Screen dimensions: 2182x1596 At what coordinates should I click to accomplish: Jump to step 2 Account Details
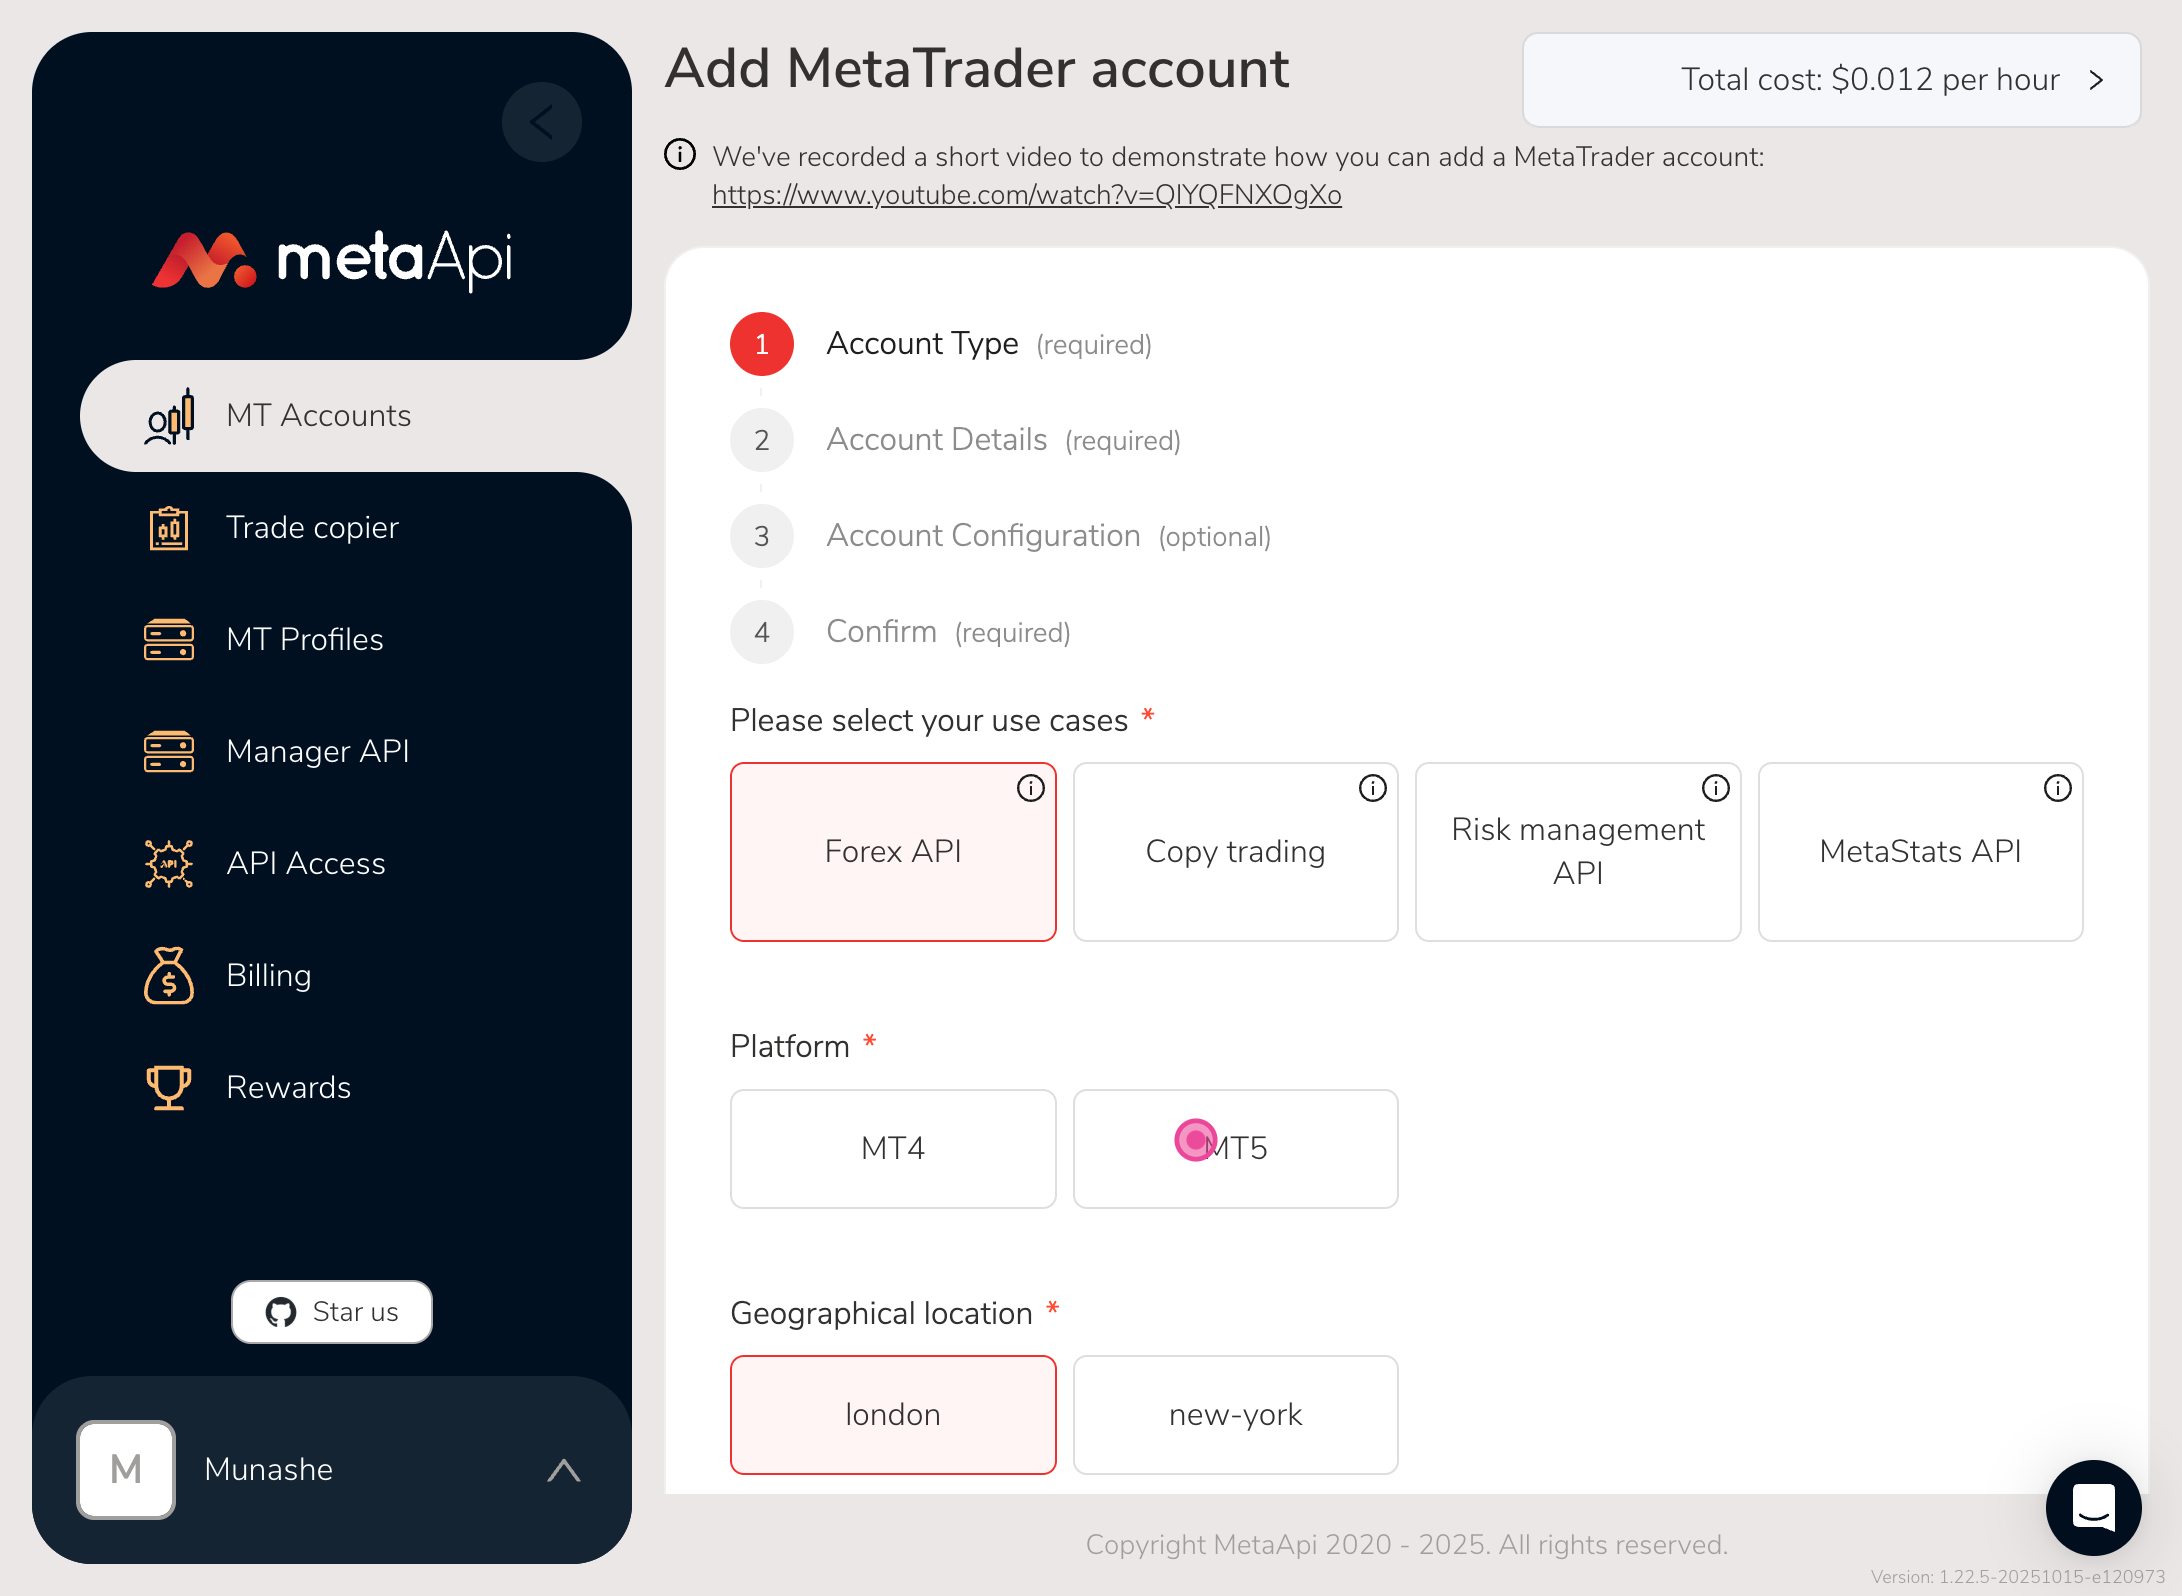(x=936, y=440)
